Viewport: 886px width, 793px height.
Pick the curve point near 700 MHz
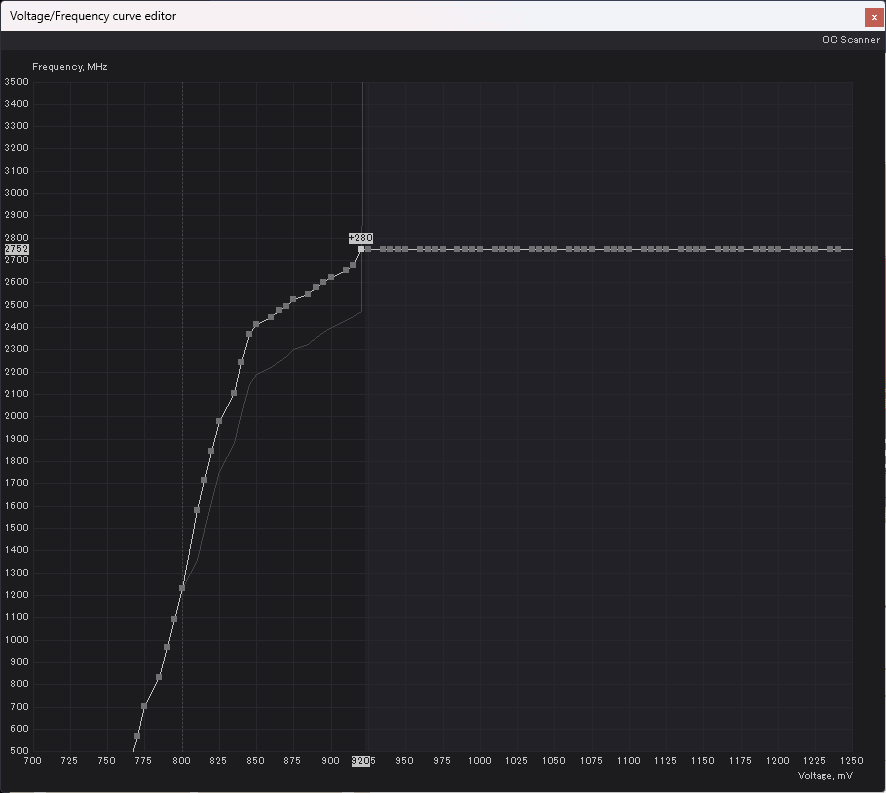point(144,706)
